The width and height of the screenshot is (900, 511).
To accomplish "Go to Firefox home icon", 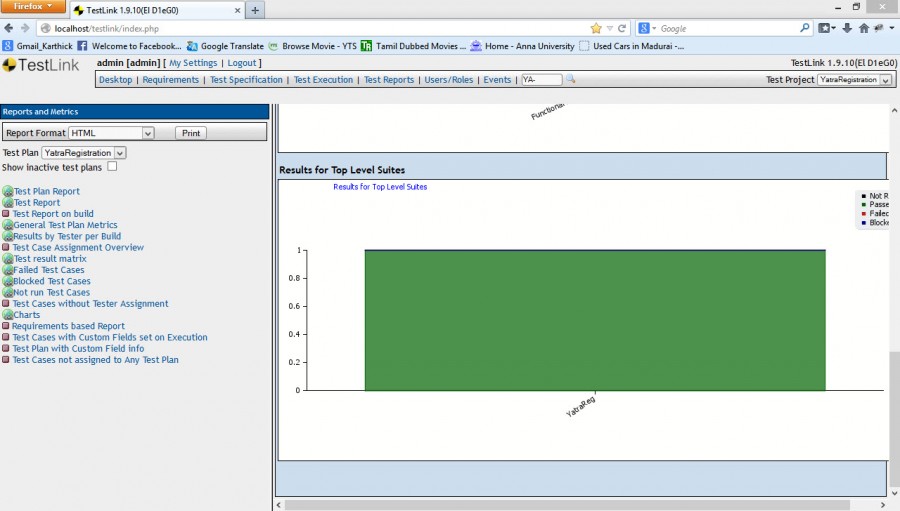I will [x=863, y=28].
